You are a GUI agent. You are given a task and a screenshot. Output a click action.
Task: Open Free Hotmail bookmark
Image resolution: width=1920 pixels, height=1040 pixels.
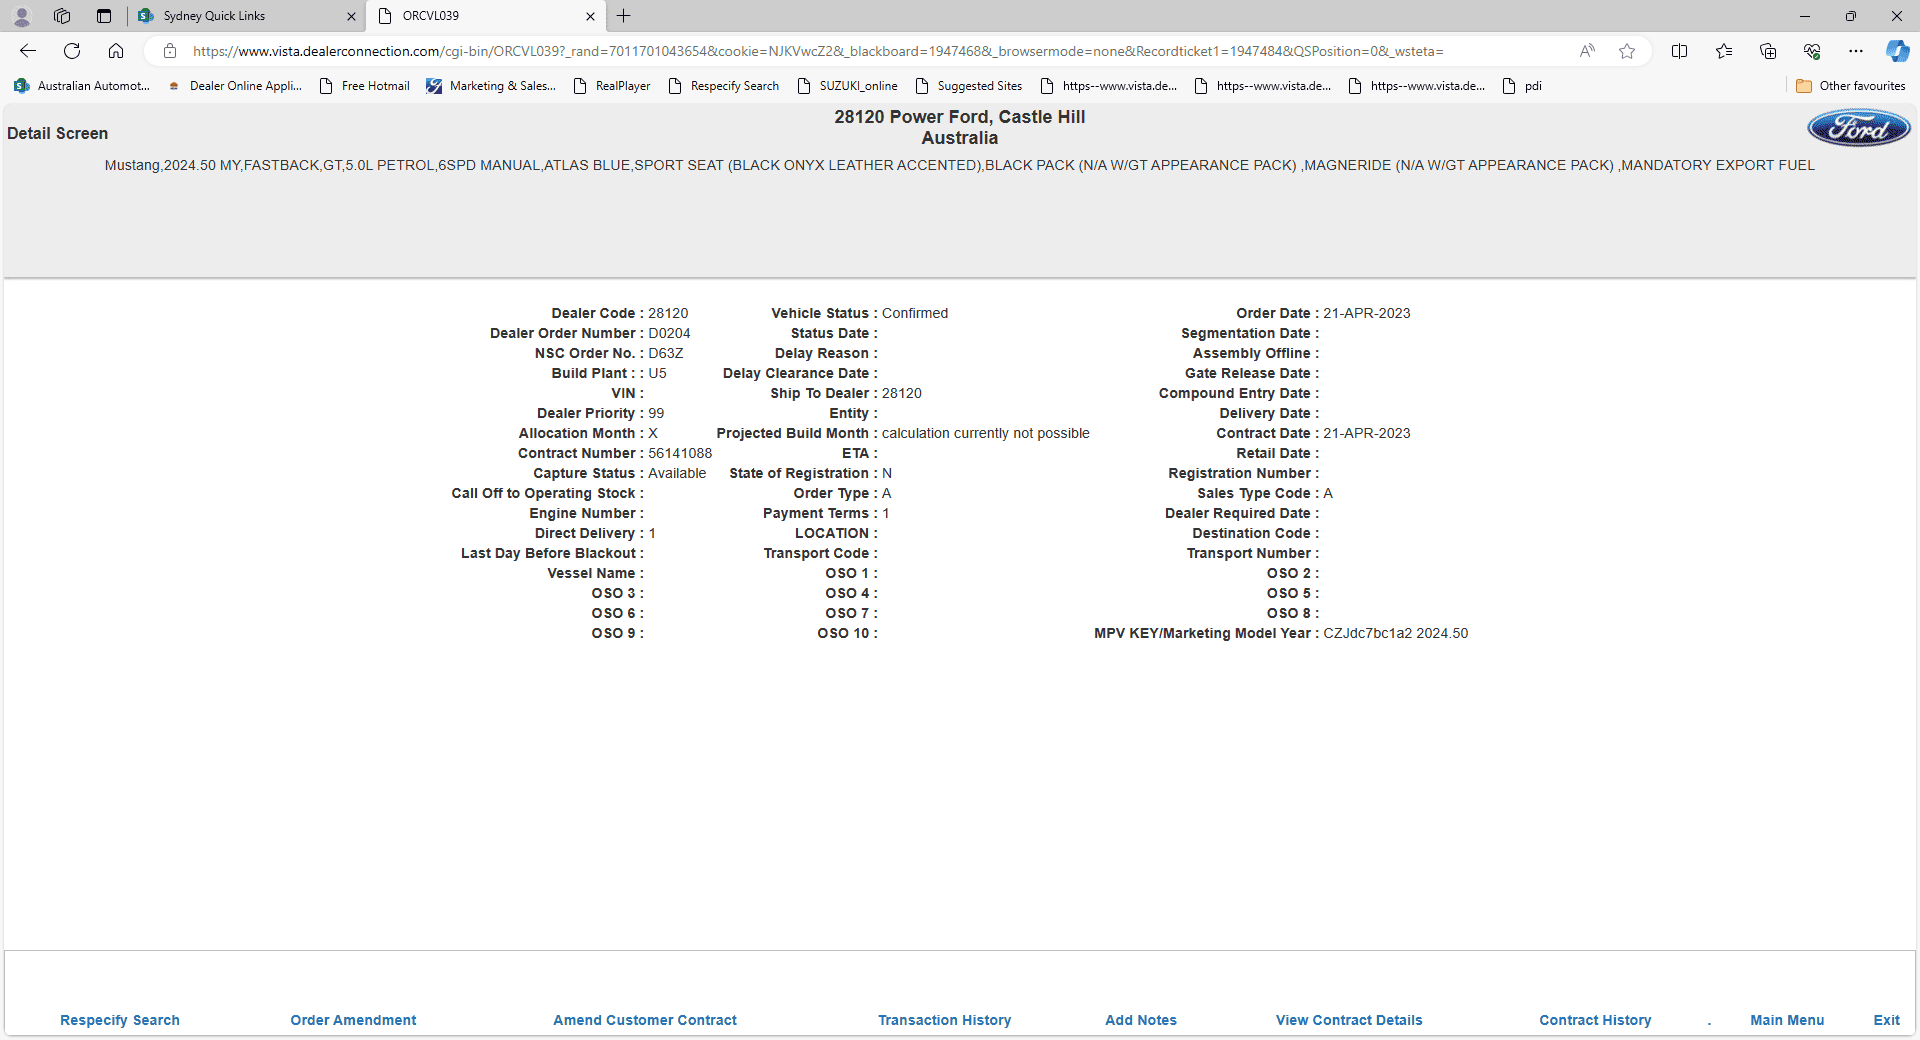[365, 86]
